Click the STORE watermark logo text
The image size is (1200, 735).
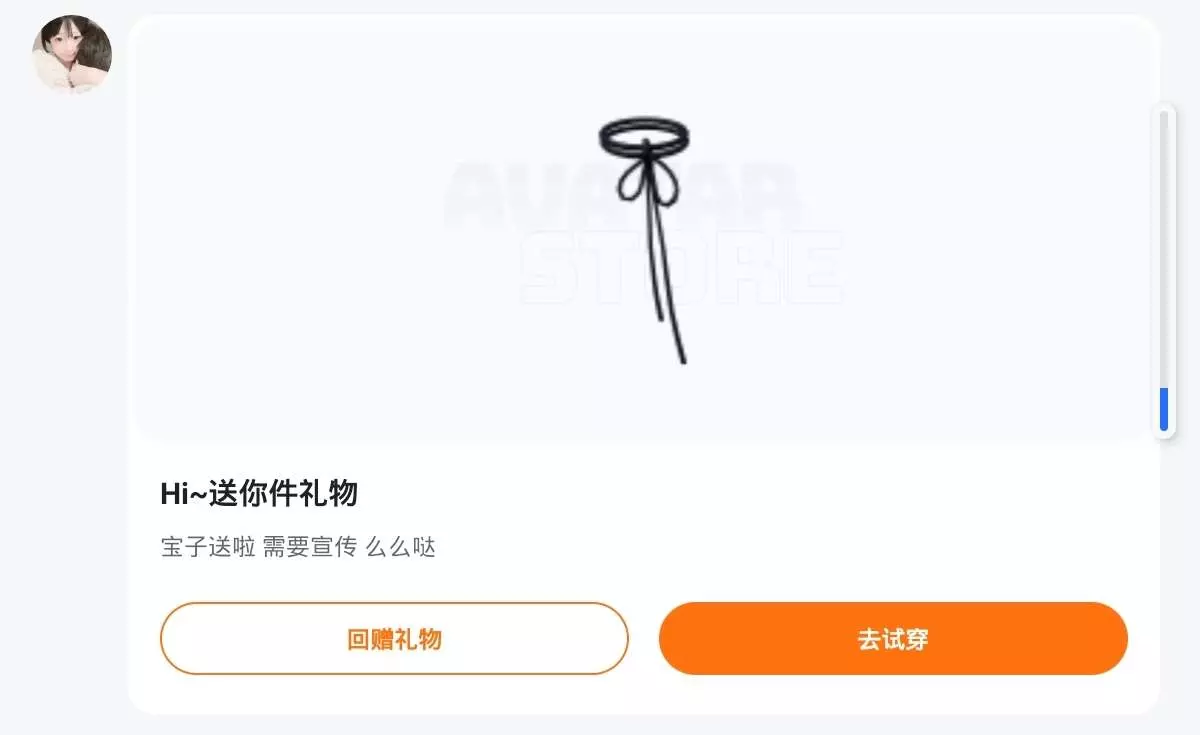(x=682, y=267)
